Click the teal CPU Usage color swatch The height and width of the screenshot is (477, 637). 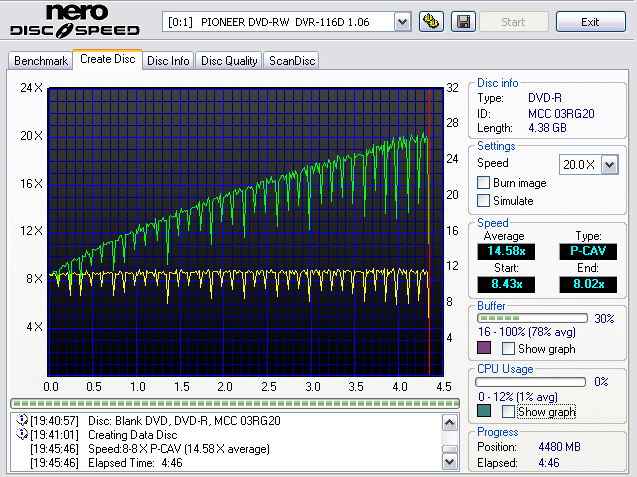point(485,411)
